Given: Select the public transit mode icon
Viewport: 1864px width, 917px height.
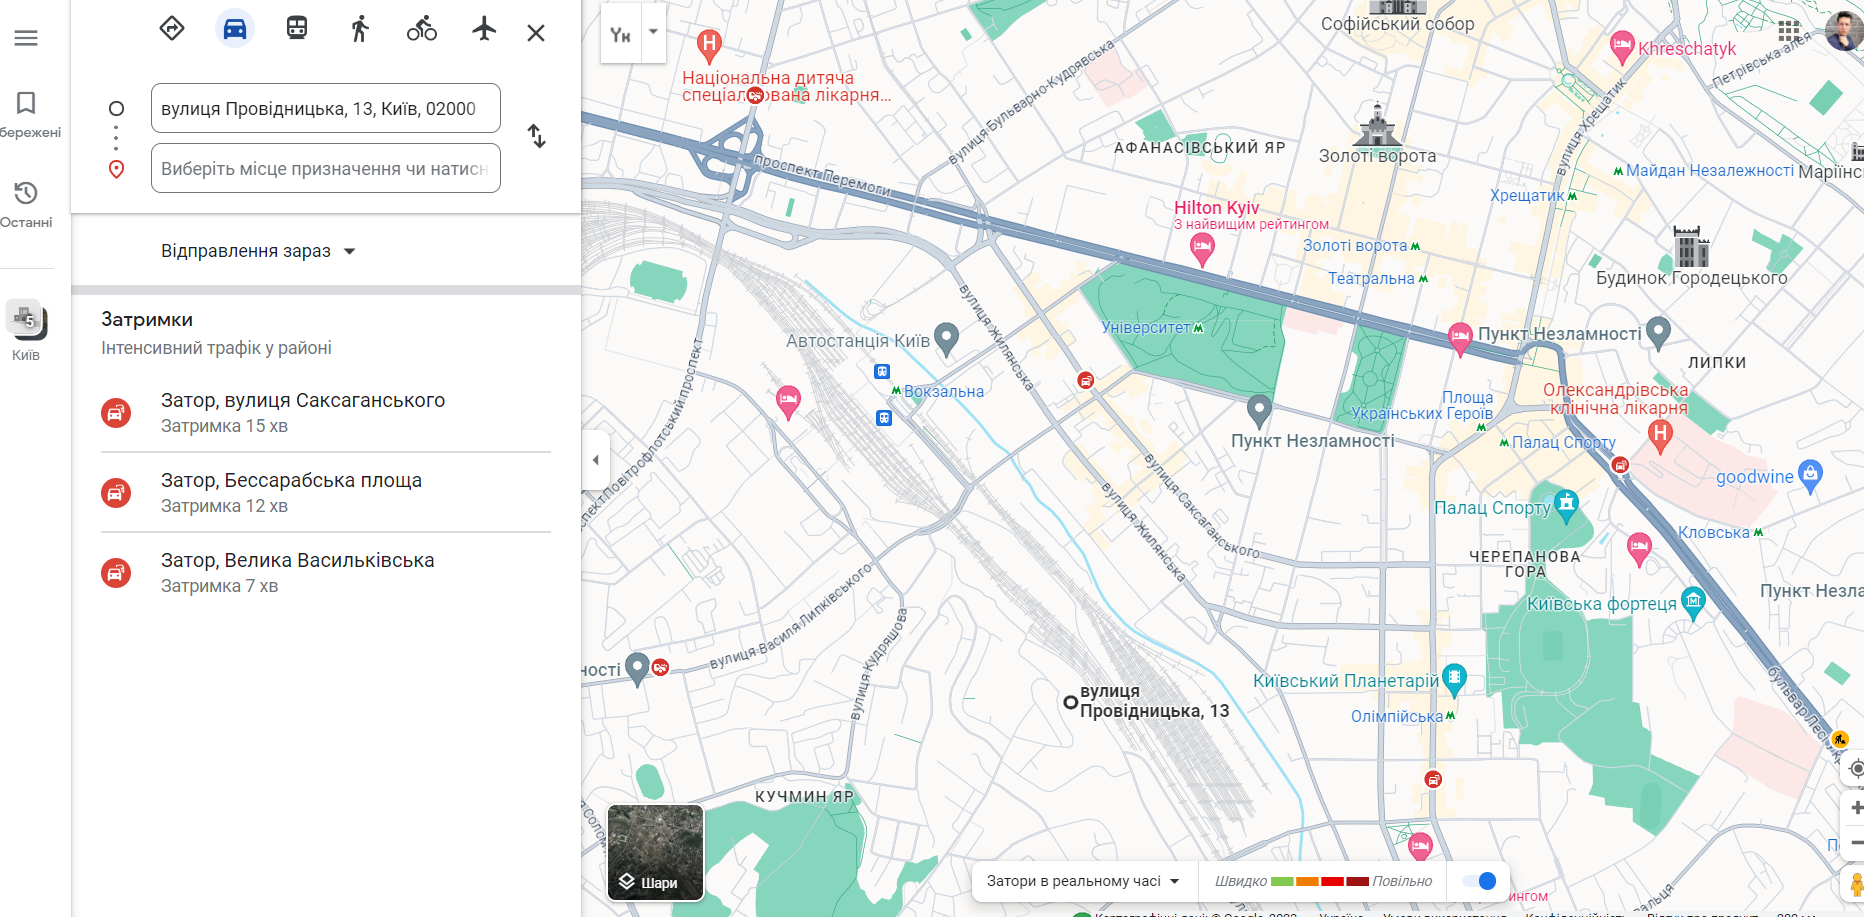Looking at the screenshot, I should point(297,29).
